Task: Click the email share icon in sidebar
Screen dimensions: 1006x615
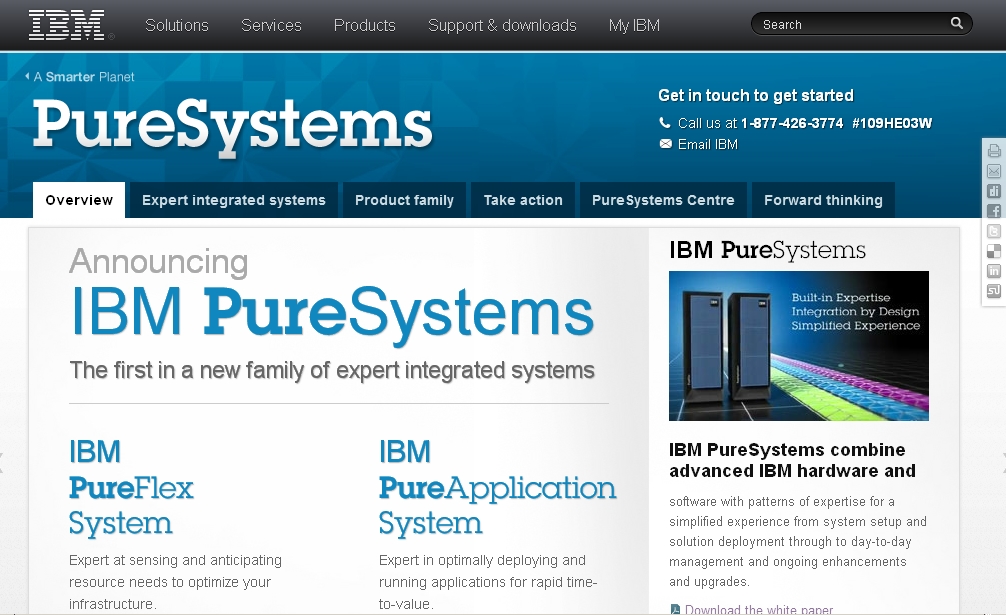Action: point(994,171)
